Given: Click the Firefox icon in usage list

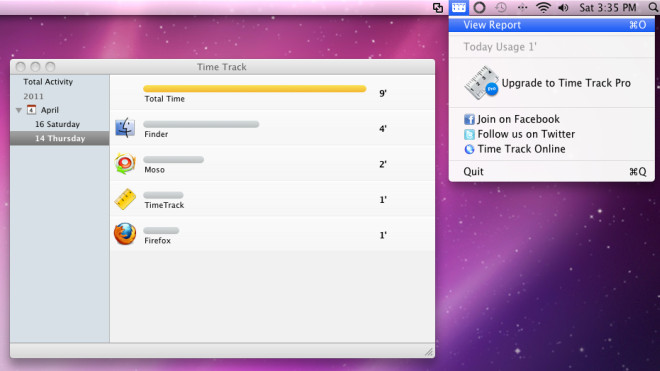Looking at the screenshot, I should click(125, 234).
